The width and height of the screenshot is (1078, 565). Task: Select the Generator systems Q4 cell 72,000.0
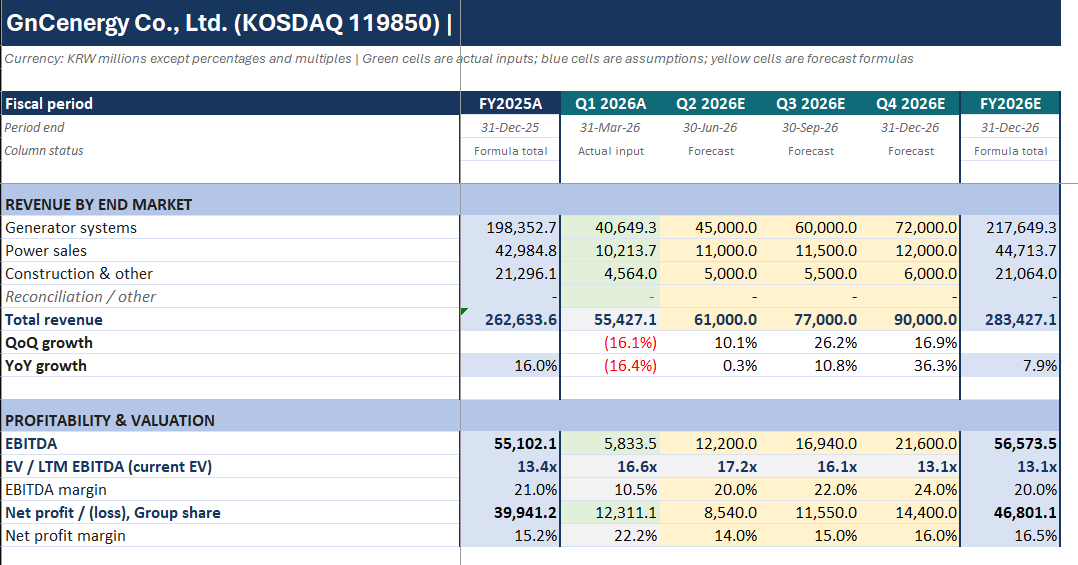[910, 228]
